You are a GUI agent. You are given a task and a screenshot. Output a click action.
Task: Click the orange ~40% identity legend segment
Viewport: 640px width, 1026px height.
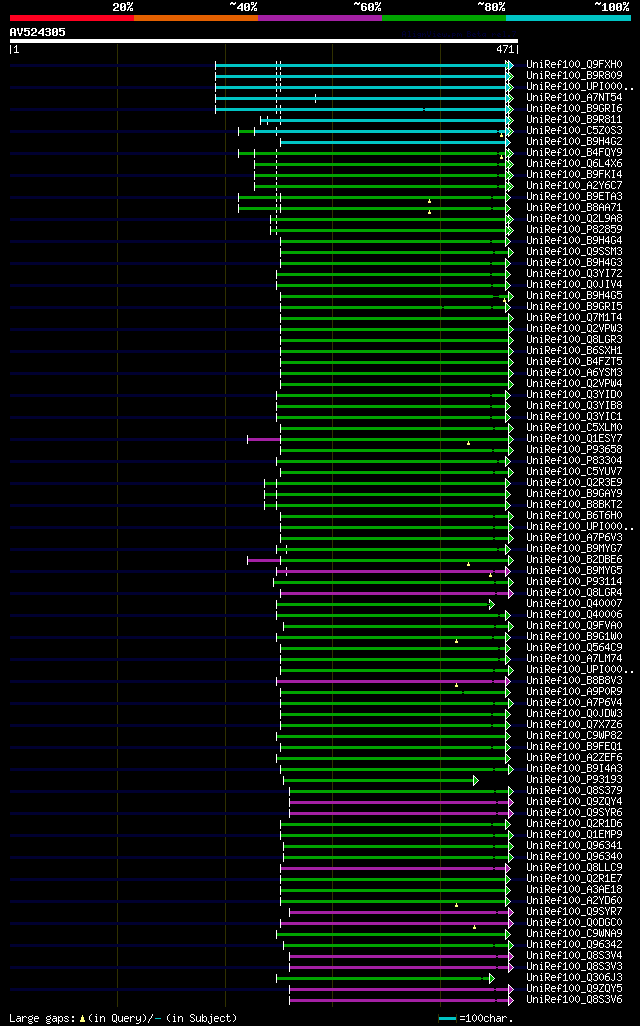[x=196, y=18]
